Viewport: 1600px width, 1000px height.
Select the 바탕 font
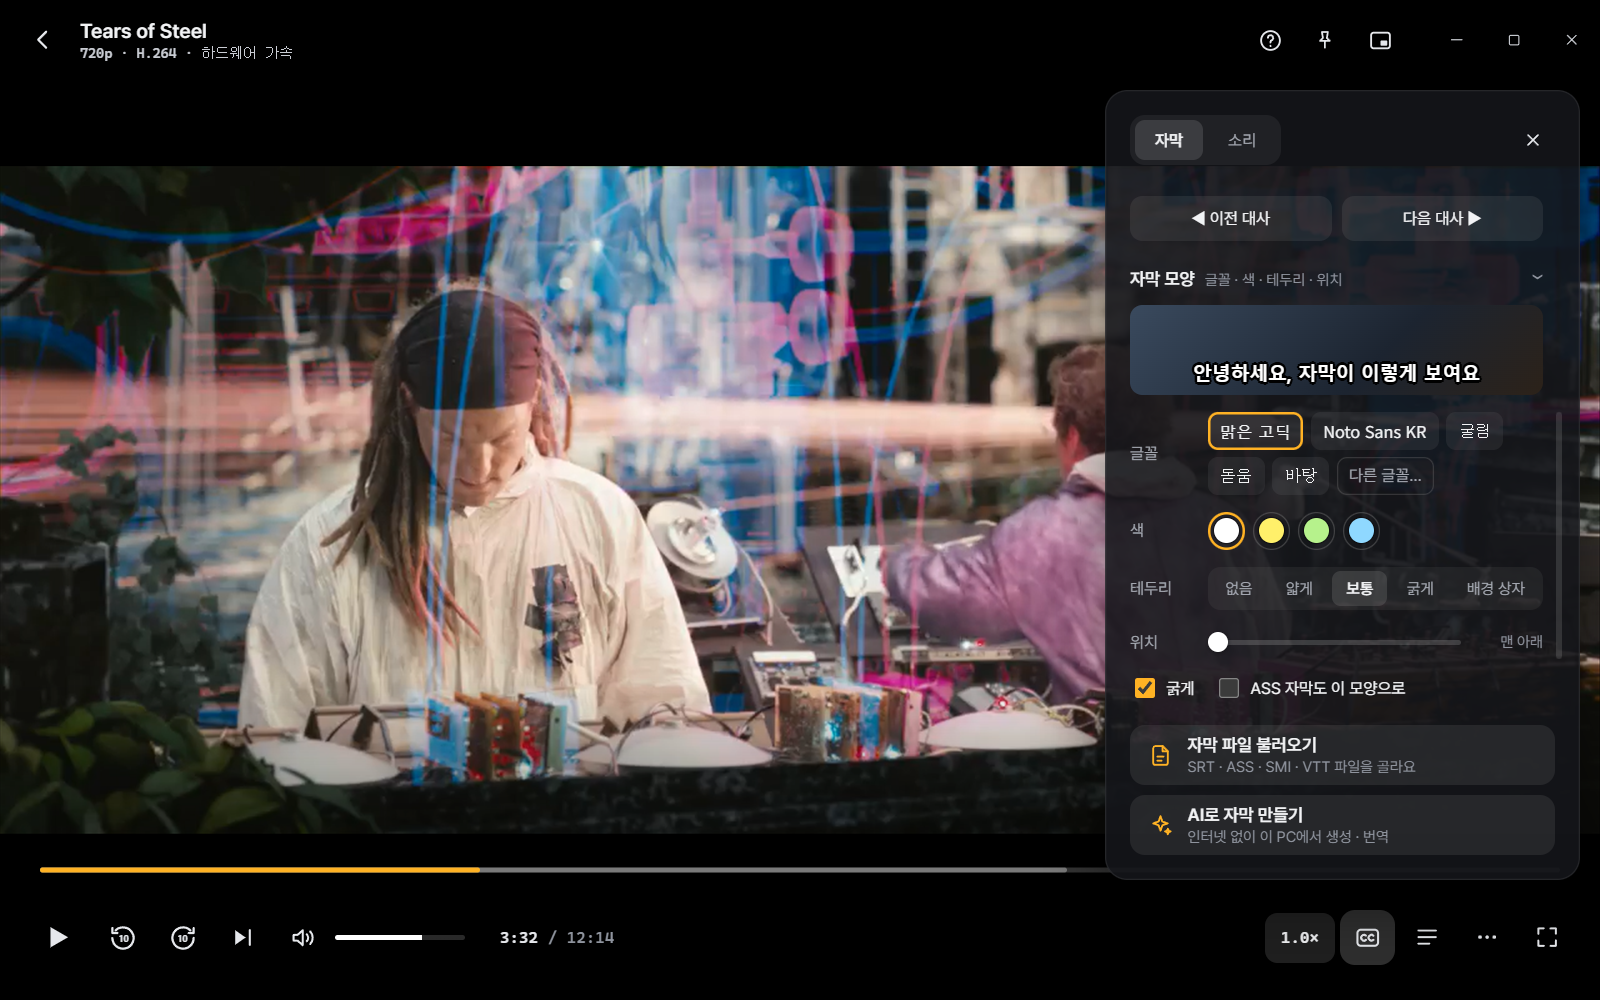click(x=1300, y=476)
